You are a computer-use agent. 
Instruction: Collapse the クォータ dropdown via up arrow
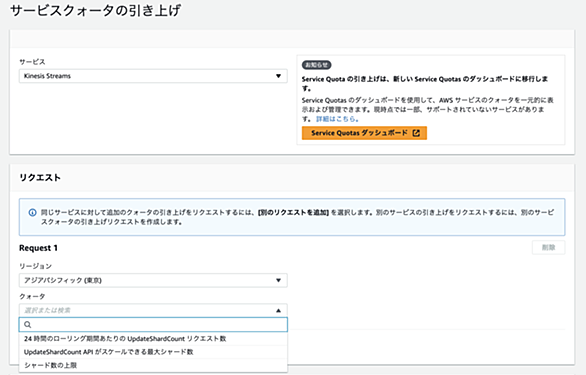(278, 310)
